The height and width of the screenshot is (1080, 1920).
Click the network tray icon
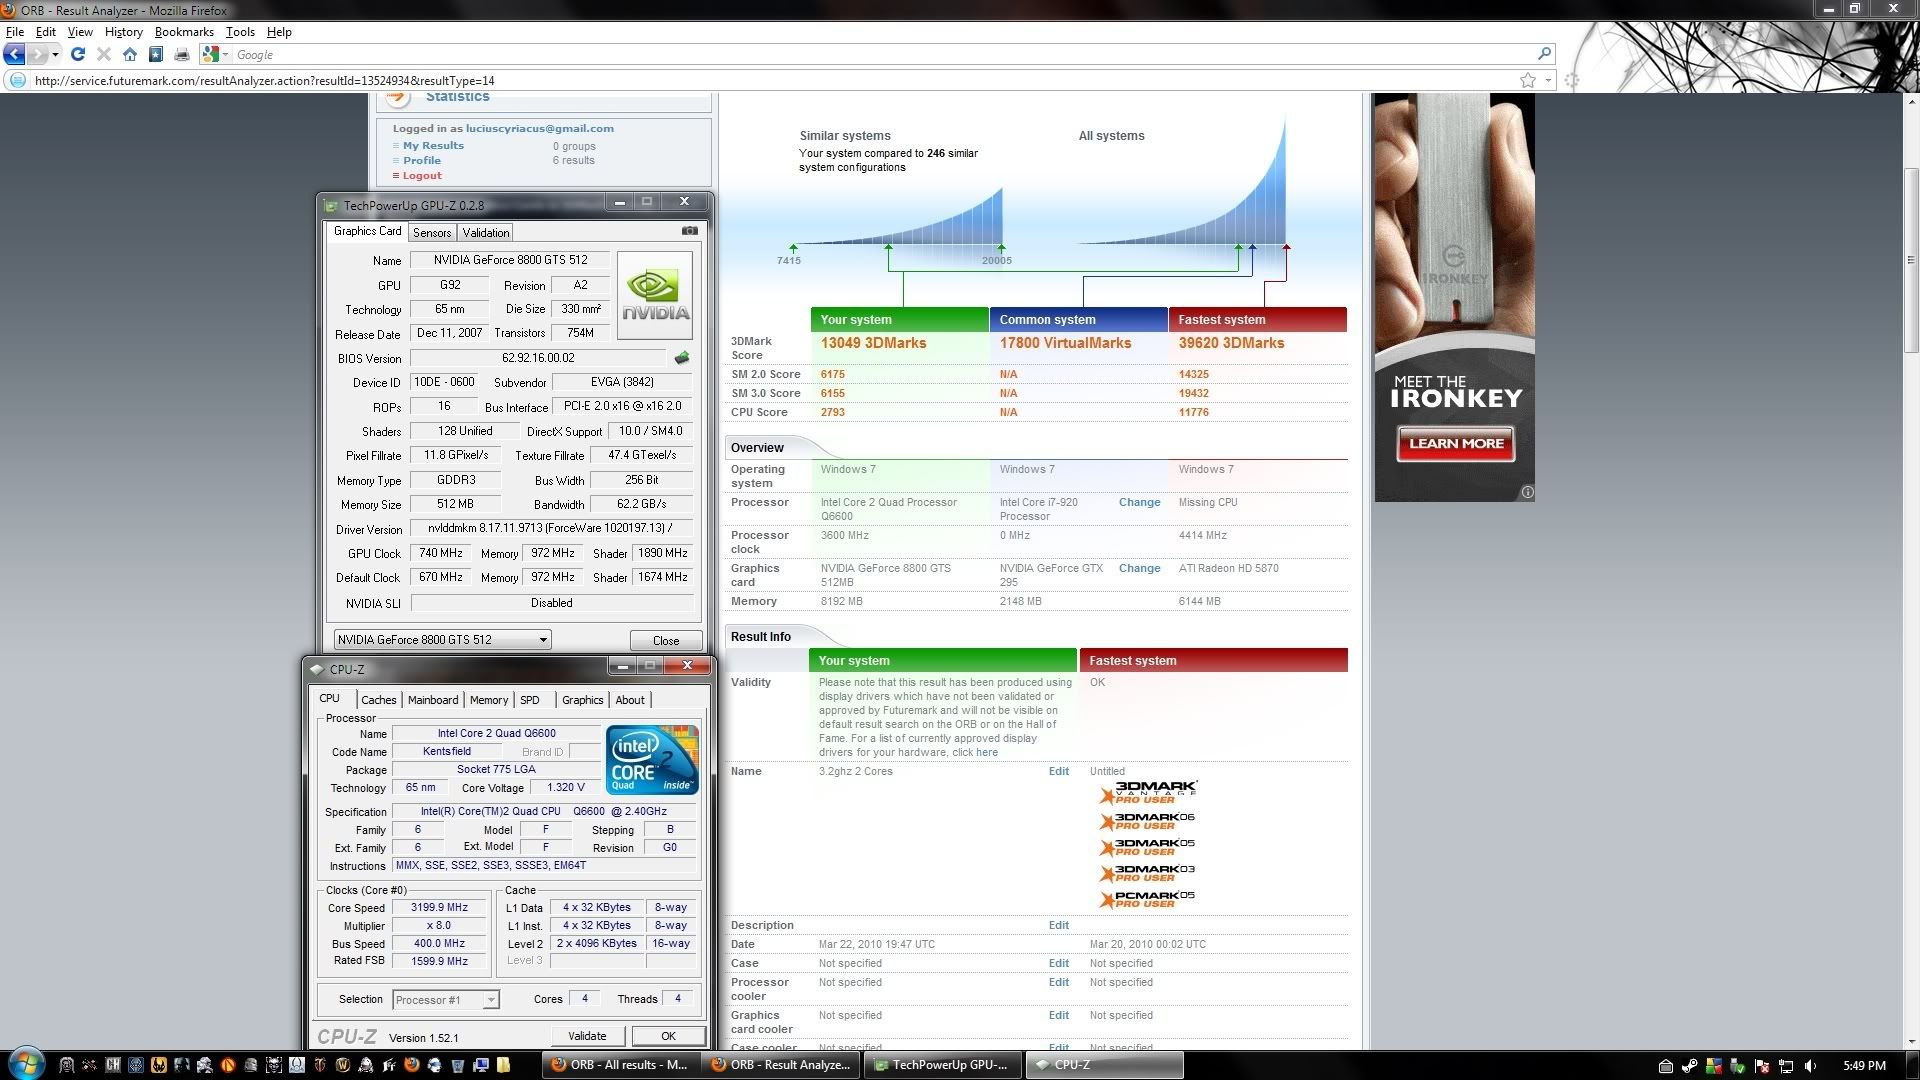pyautogui.click(x=1786, y=1066)
